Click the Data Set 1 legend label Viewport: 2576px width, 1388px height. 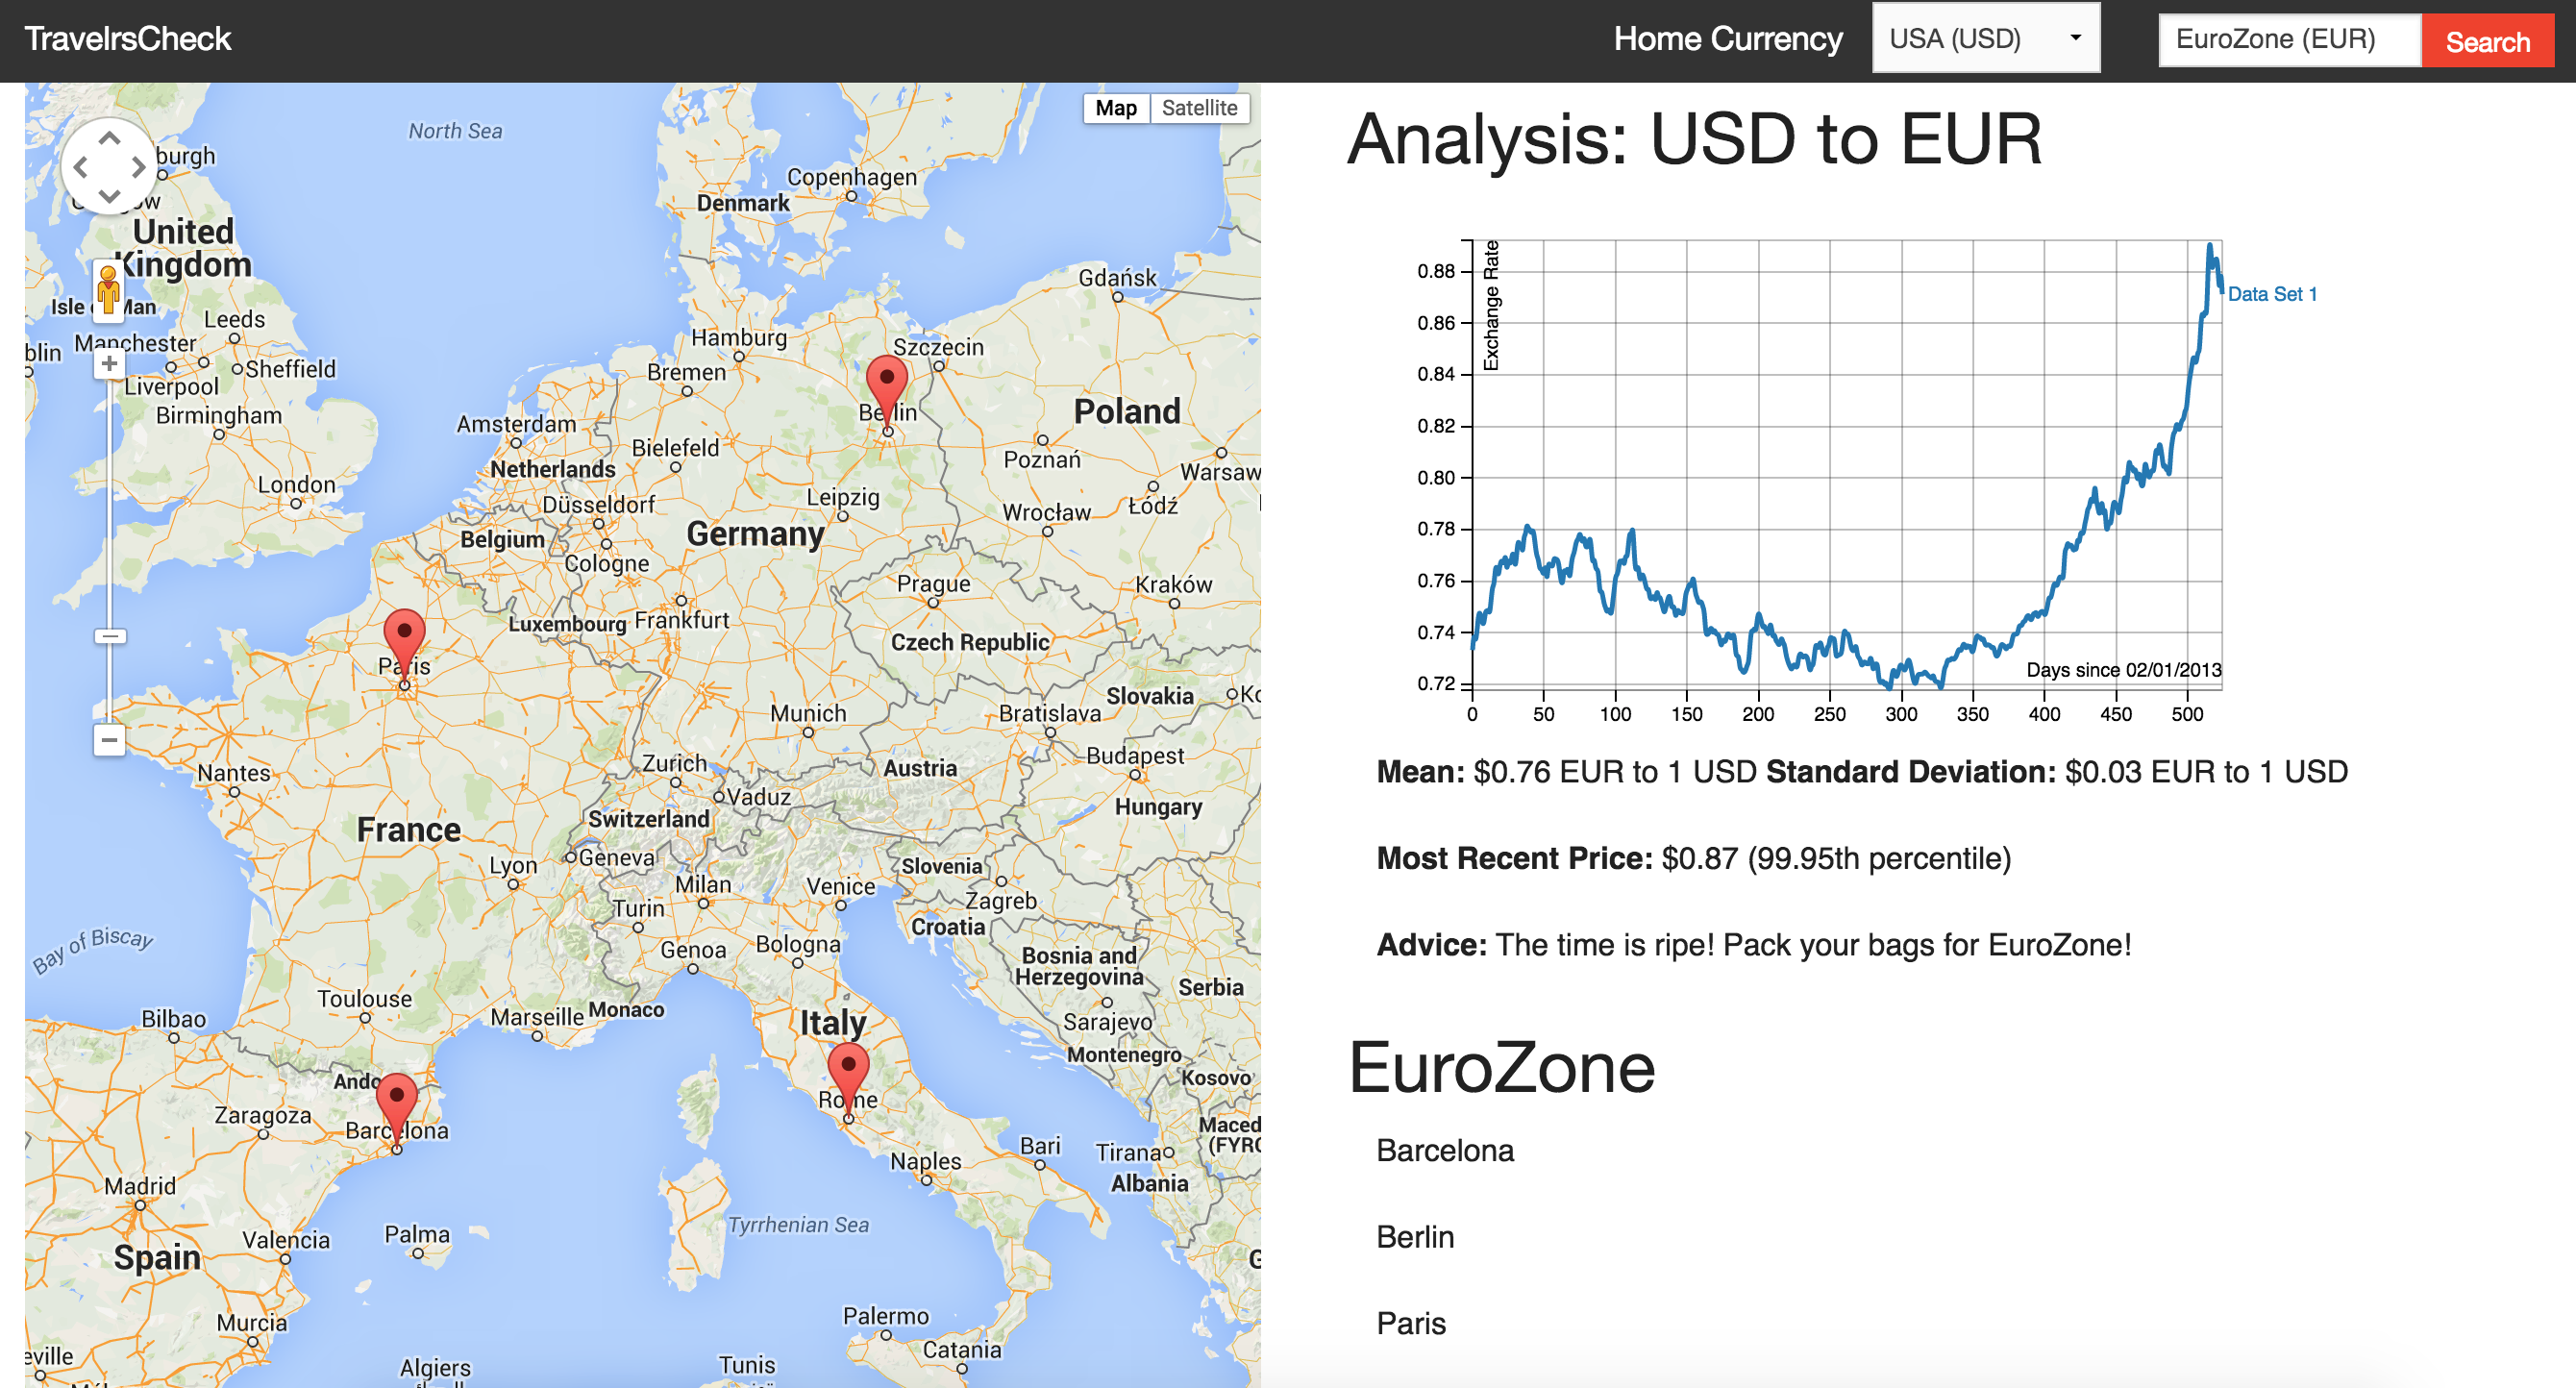(x=2271, y=294)
